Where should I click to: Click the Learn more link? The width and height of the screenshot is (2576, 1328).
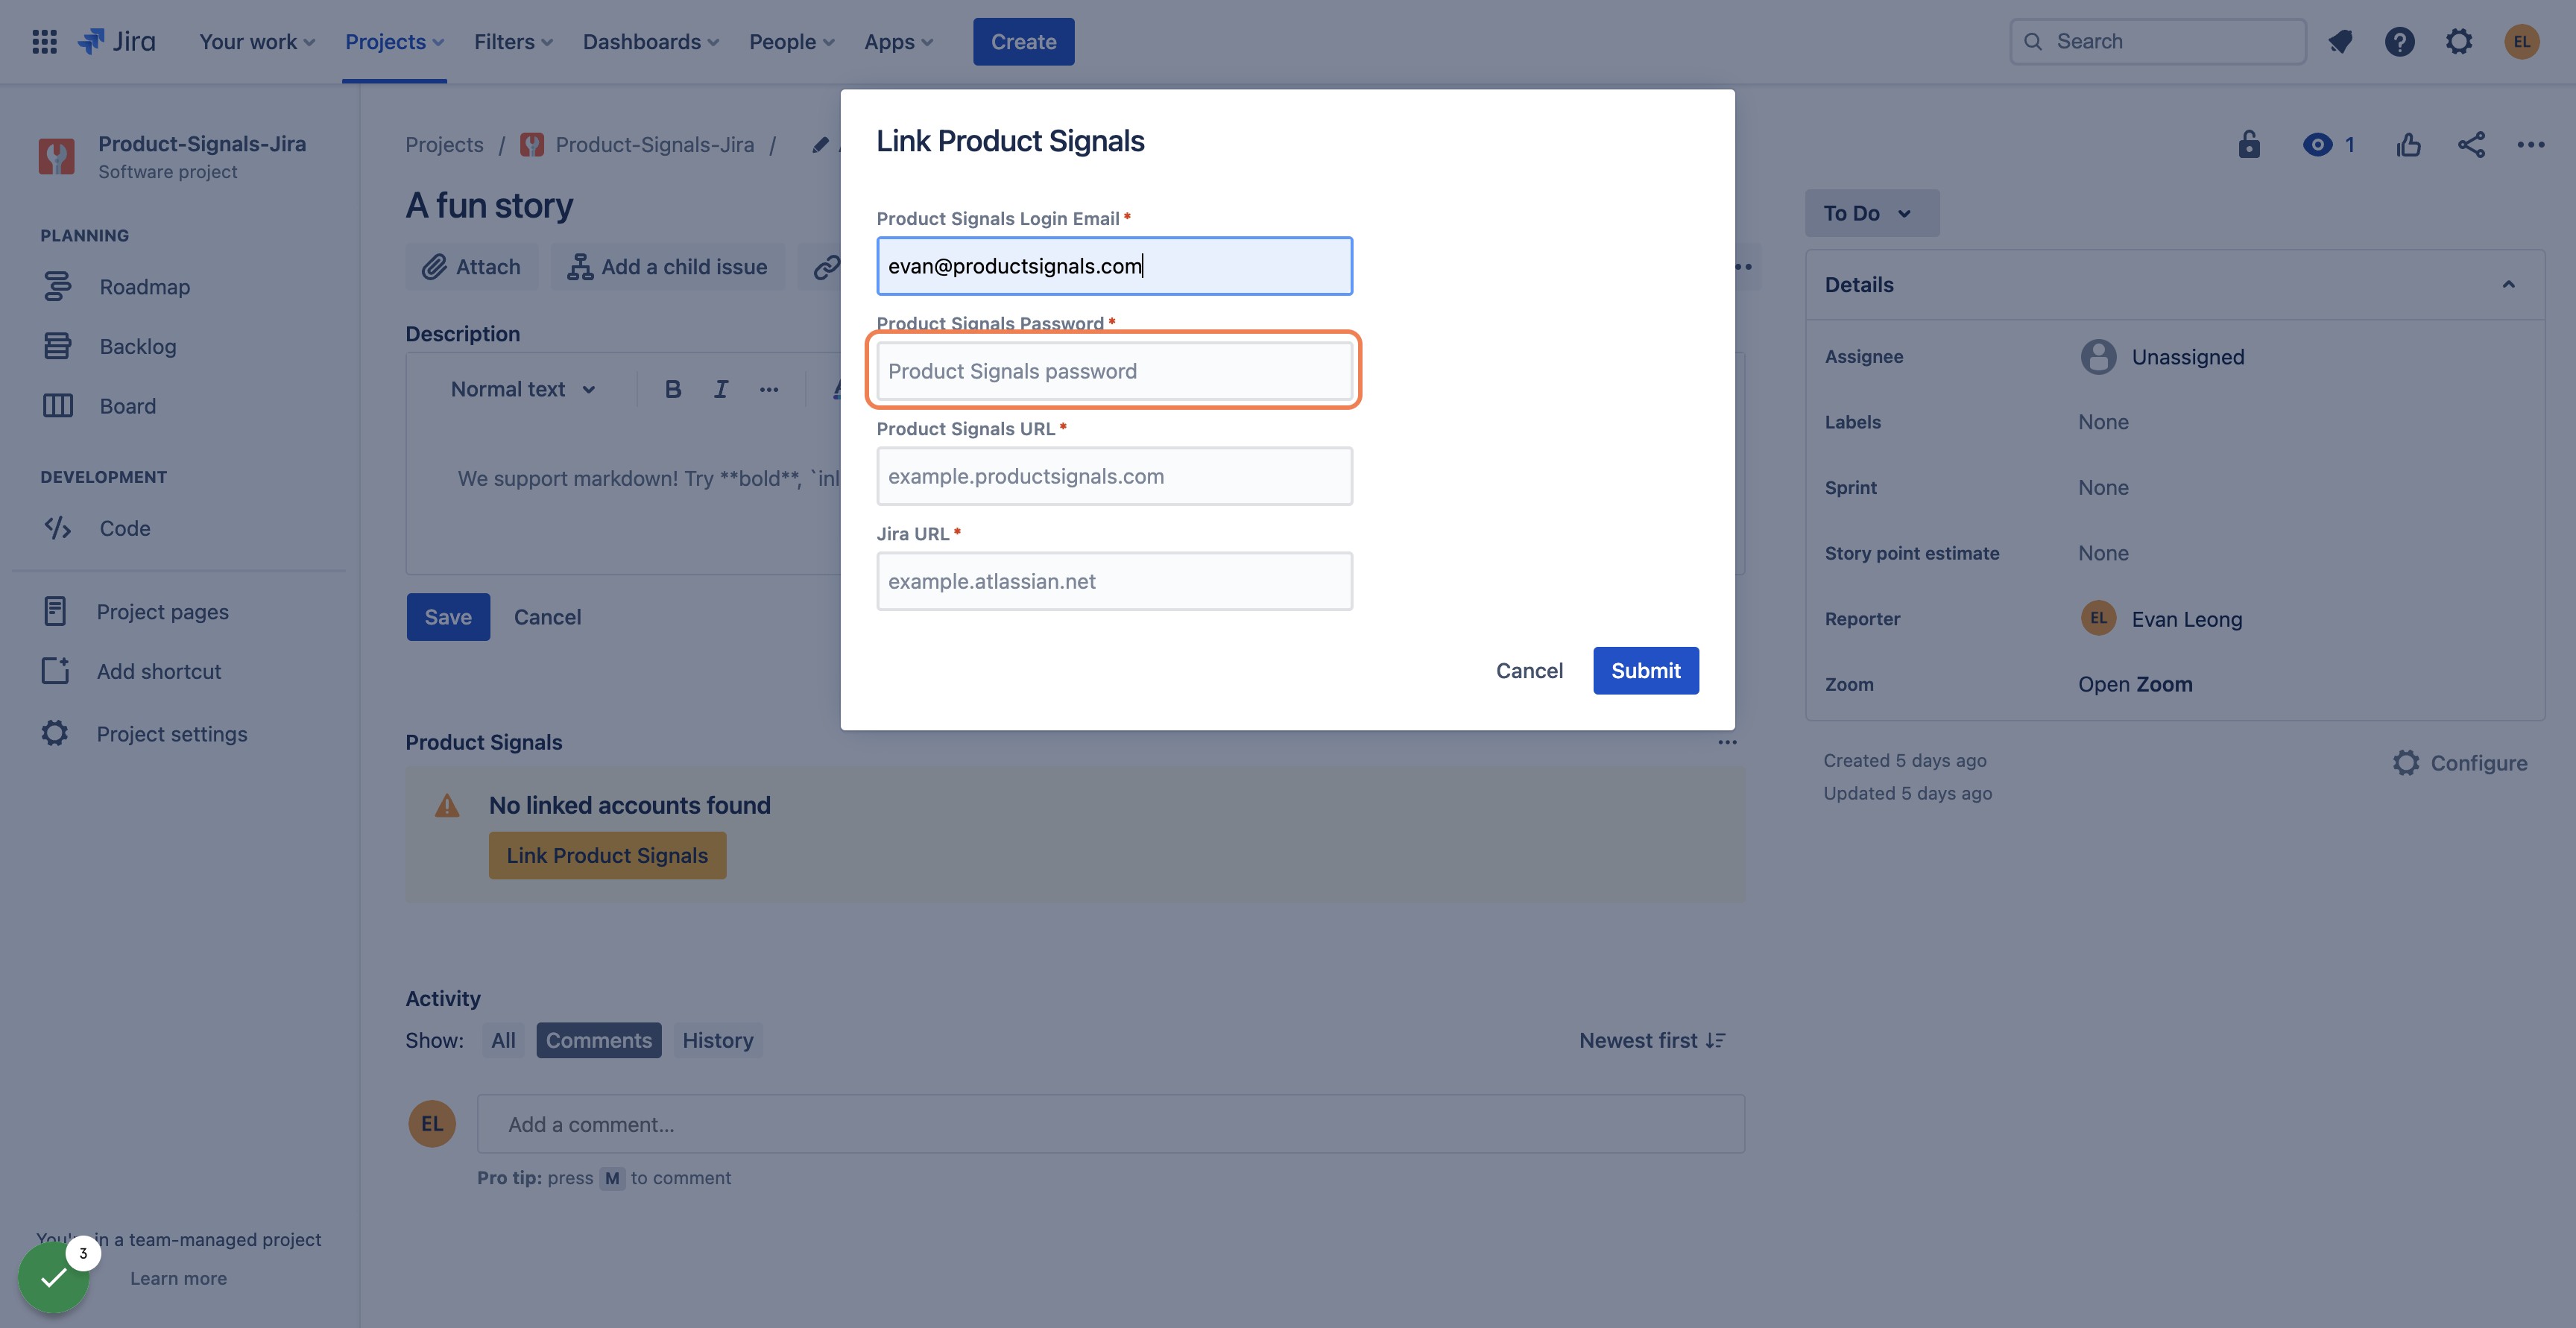click(178, 1278)
